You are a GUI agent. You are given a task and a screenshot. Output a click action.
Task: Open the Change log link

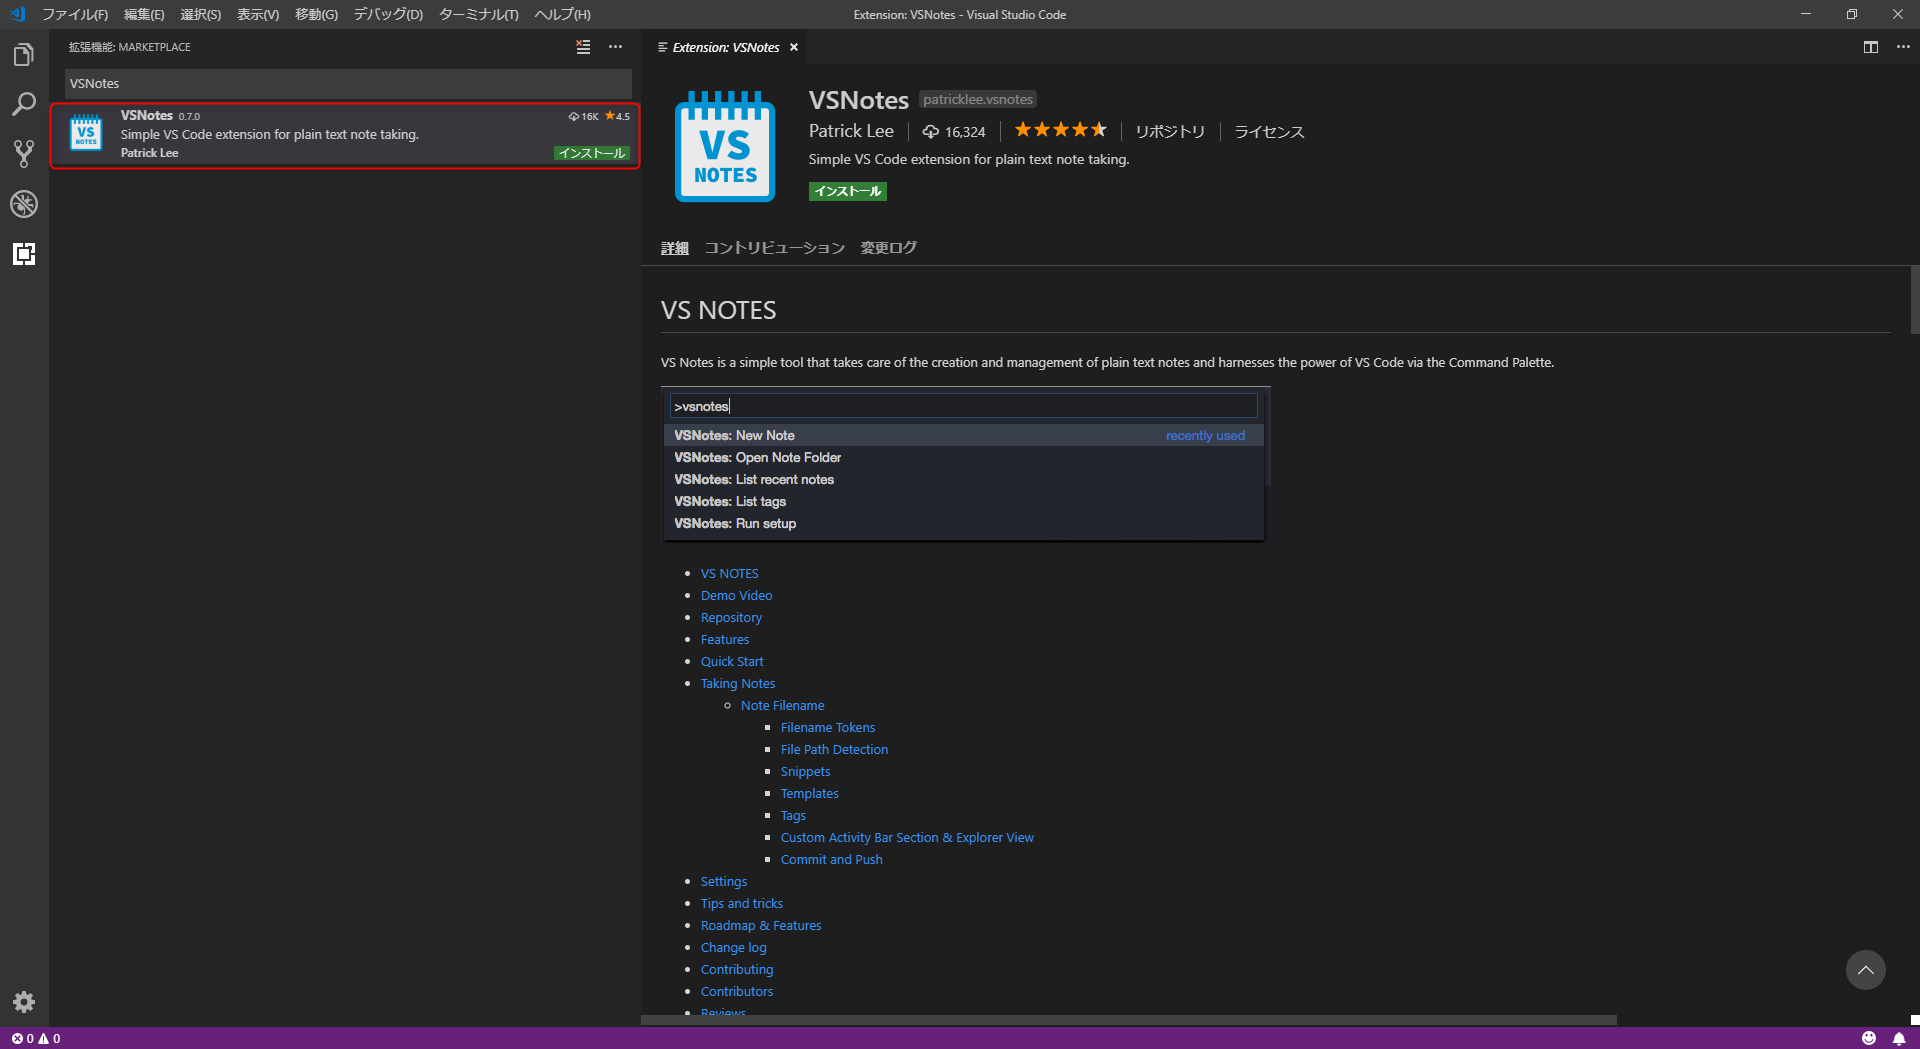click(734, 947)
